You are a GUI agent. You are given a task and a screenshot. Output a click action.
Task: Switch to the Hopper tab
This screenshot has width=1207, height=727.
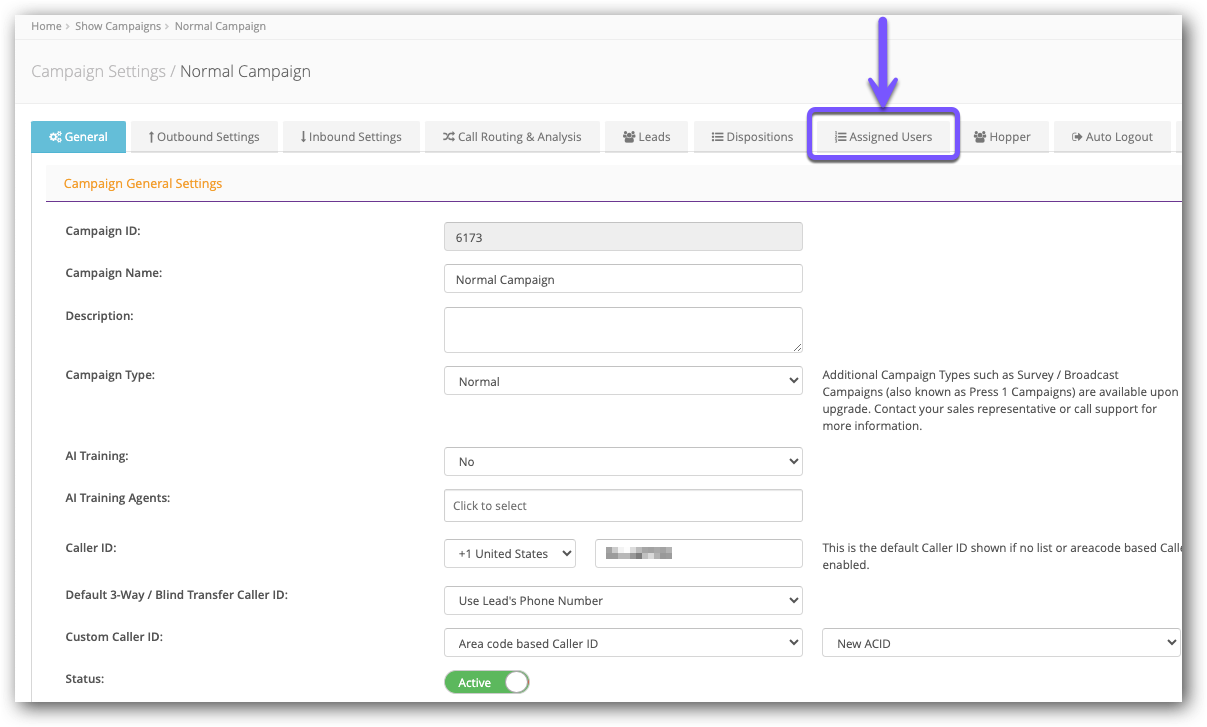click(x=1001, y=137)
